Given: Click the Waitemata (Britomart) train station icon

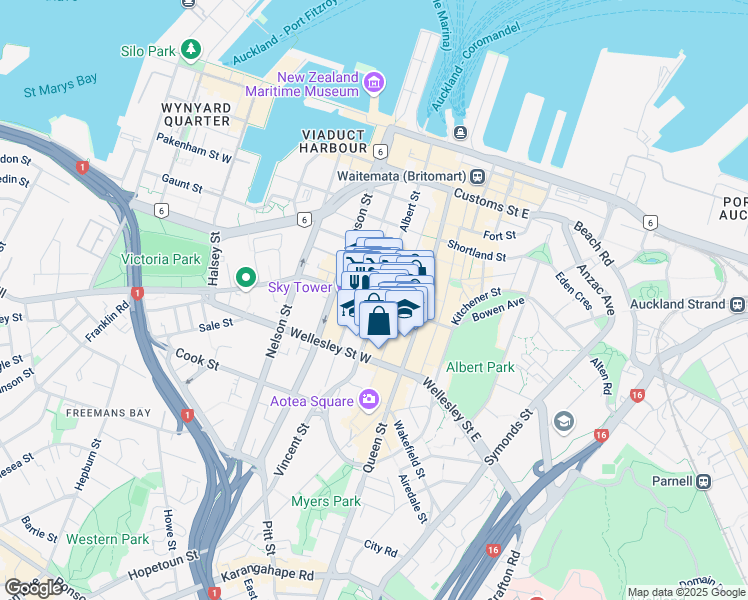Looking at the screenshot, I should coord(477,177).
